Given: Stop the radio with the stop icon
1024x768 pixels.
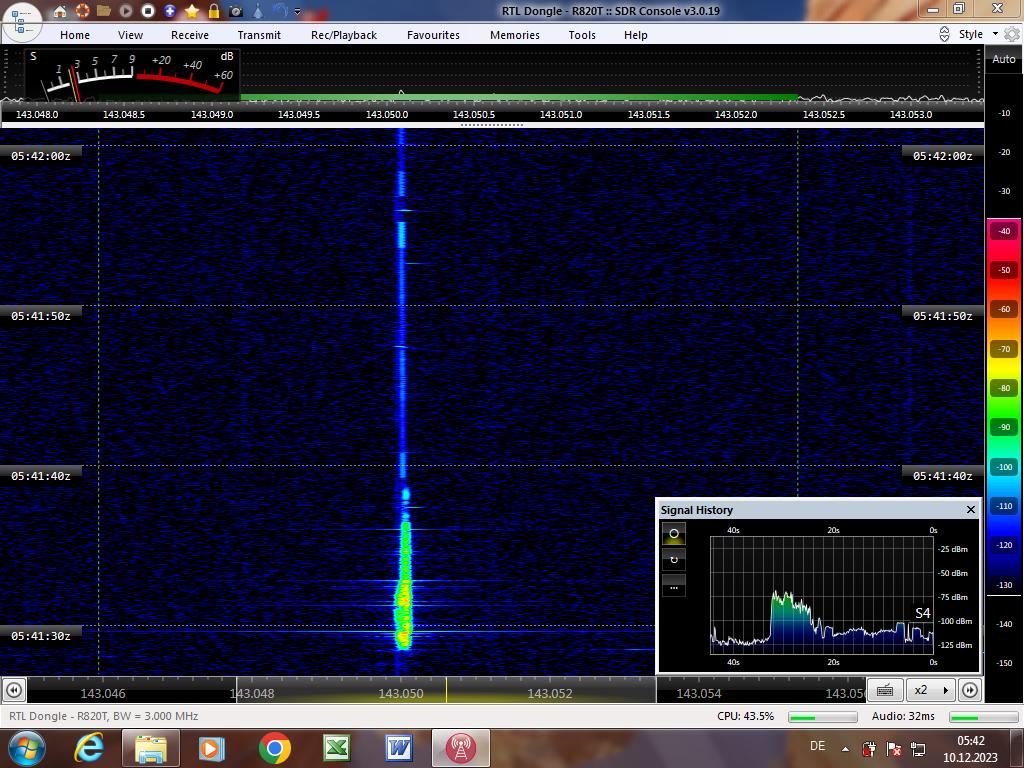Looking at the screenshot, I should [x=148, y=11].
